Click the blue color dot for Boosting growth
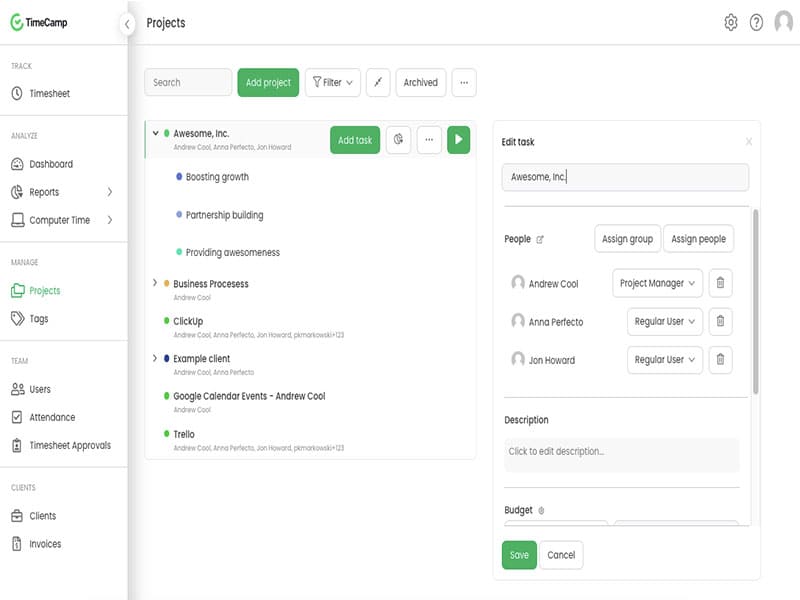This screenshot has width=800, height=600. click(x=179, y=177)
